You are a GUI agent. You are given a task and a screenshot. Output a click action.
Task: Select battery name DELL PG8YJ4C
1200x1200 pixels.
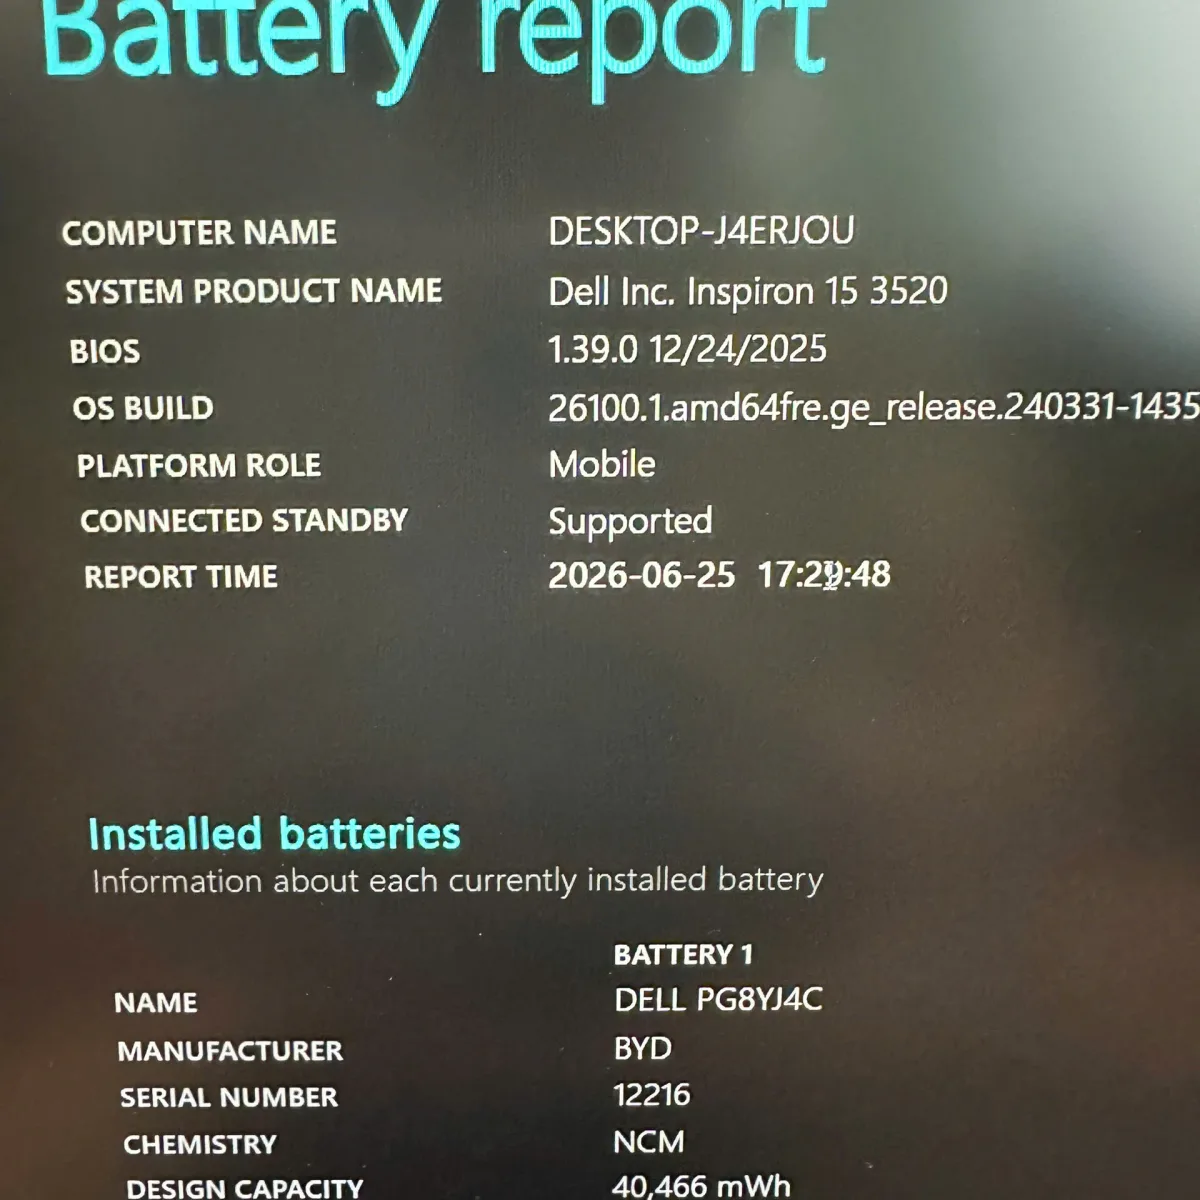718,999
